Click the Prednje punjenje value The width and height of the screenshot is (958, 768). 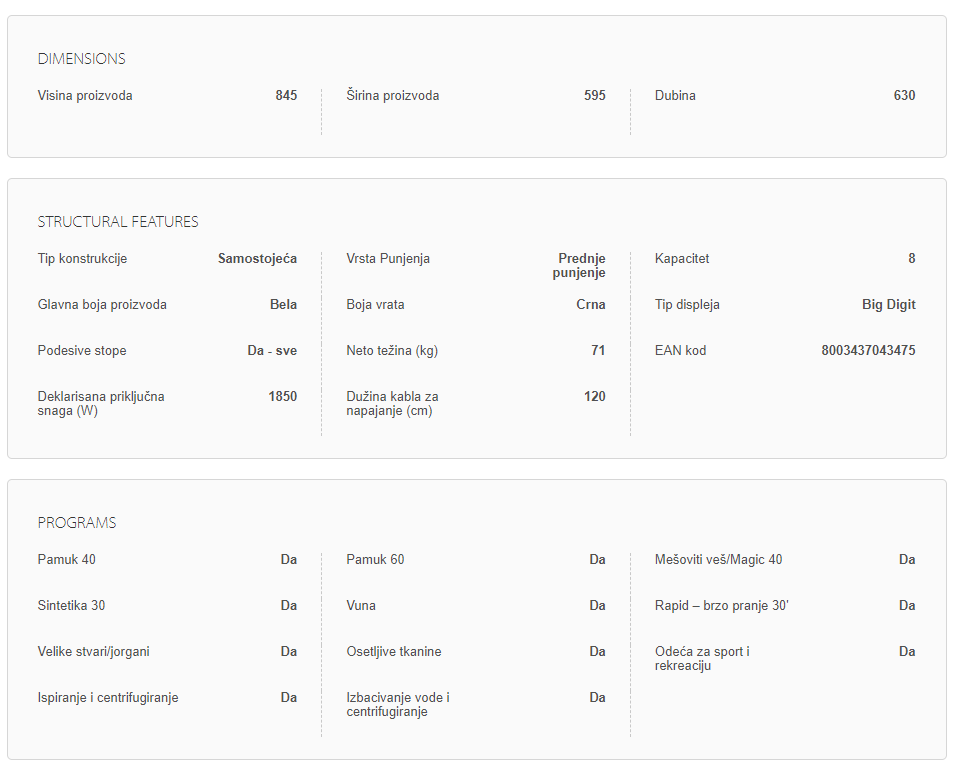[x=581, y=266]
